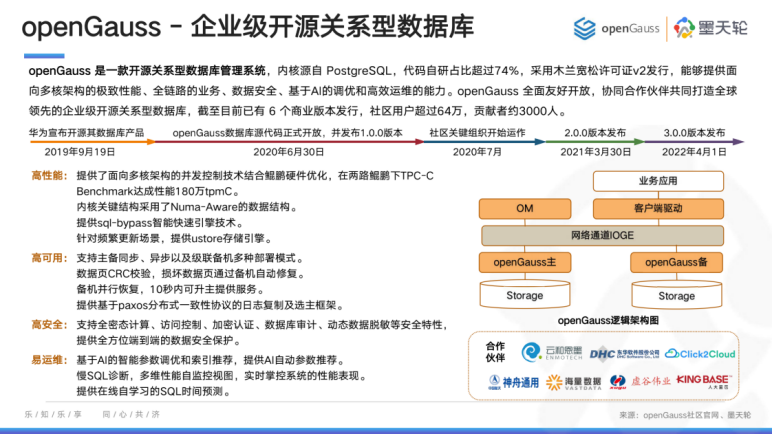Click the 虚谷伟业 partner logo
The width and height of the screenshot is (772, 434).
tap(640, 381)
